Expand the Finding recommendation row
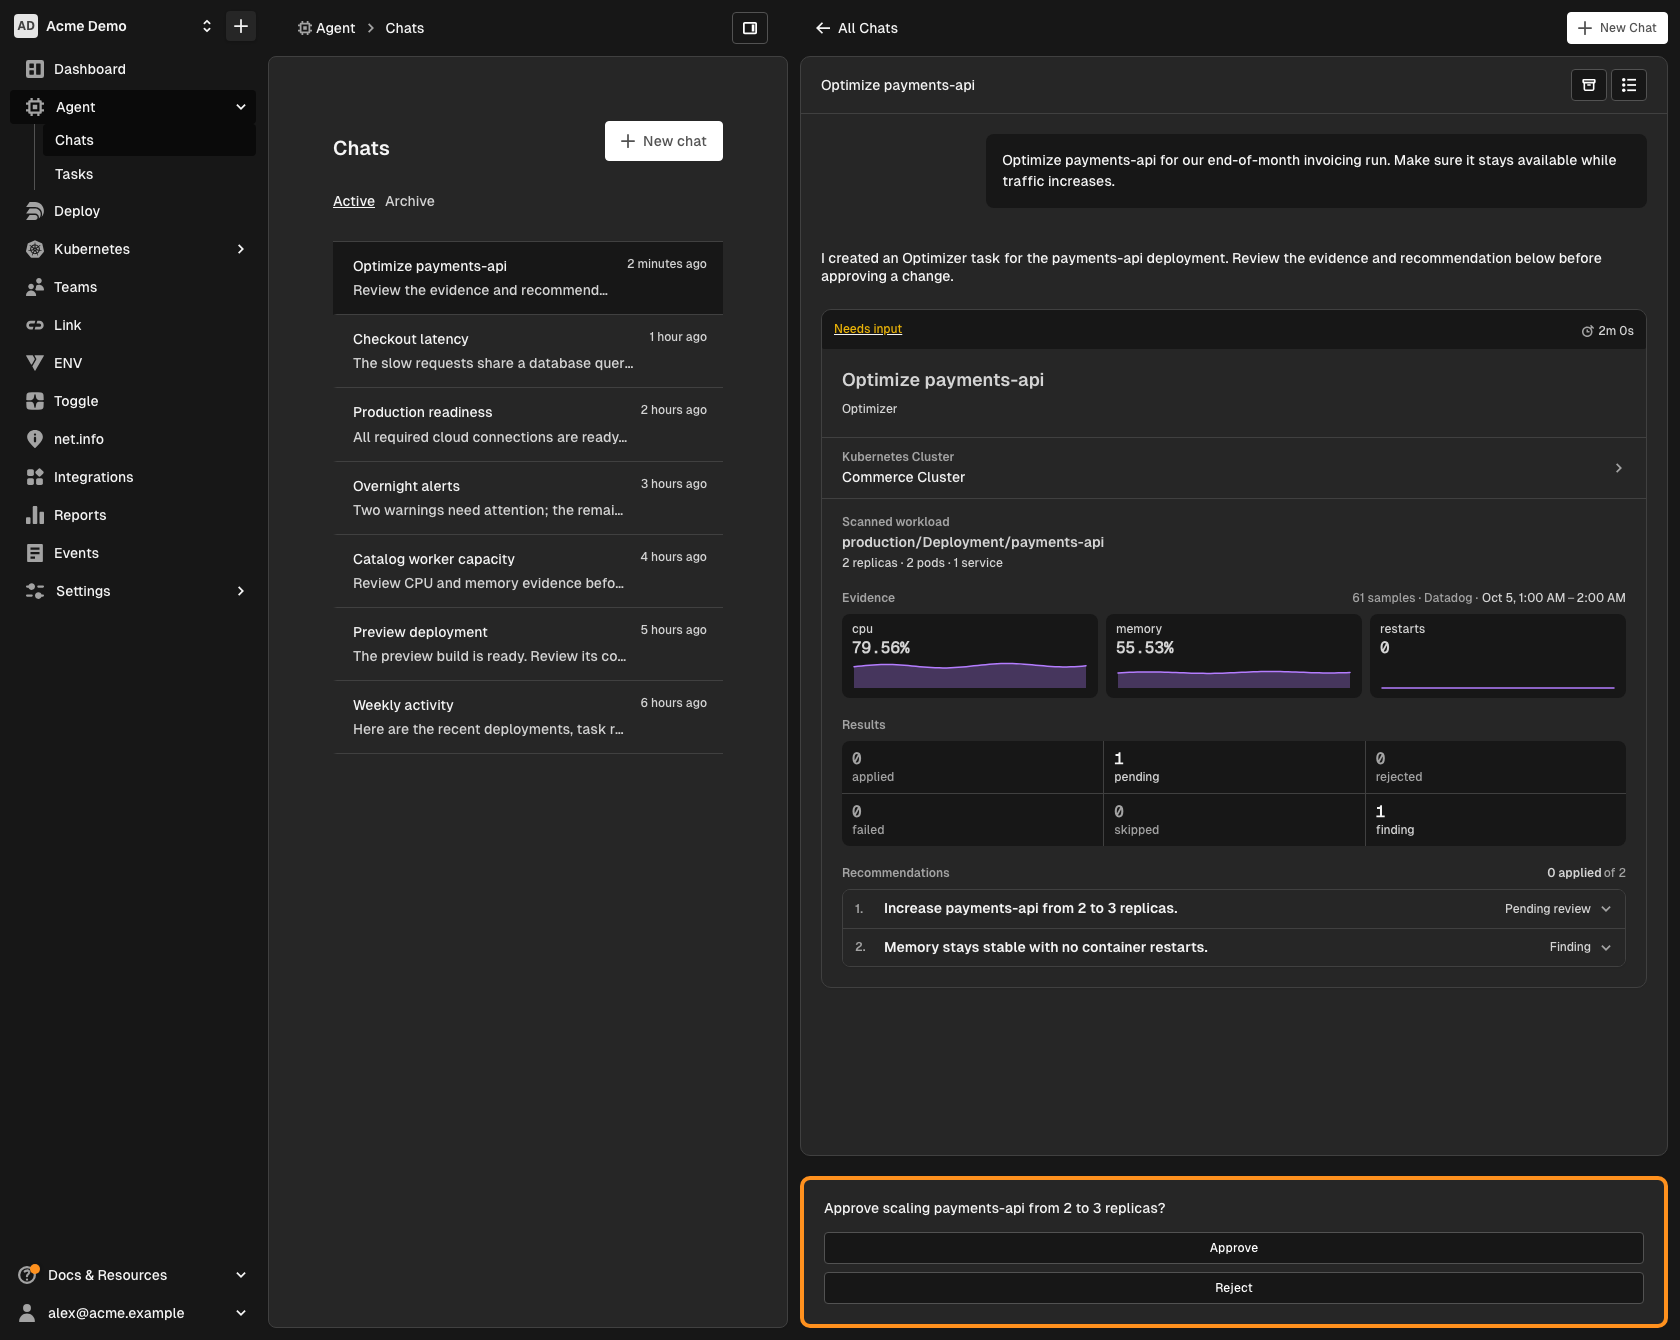Image resolution: width=1680 pixels, height=1340 pixels. coord(1234,947)
